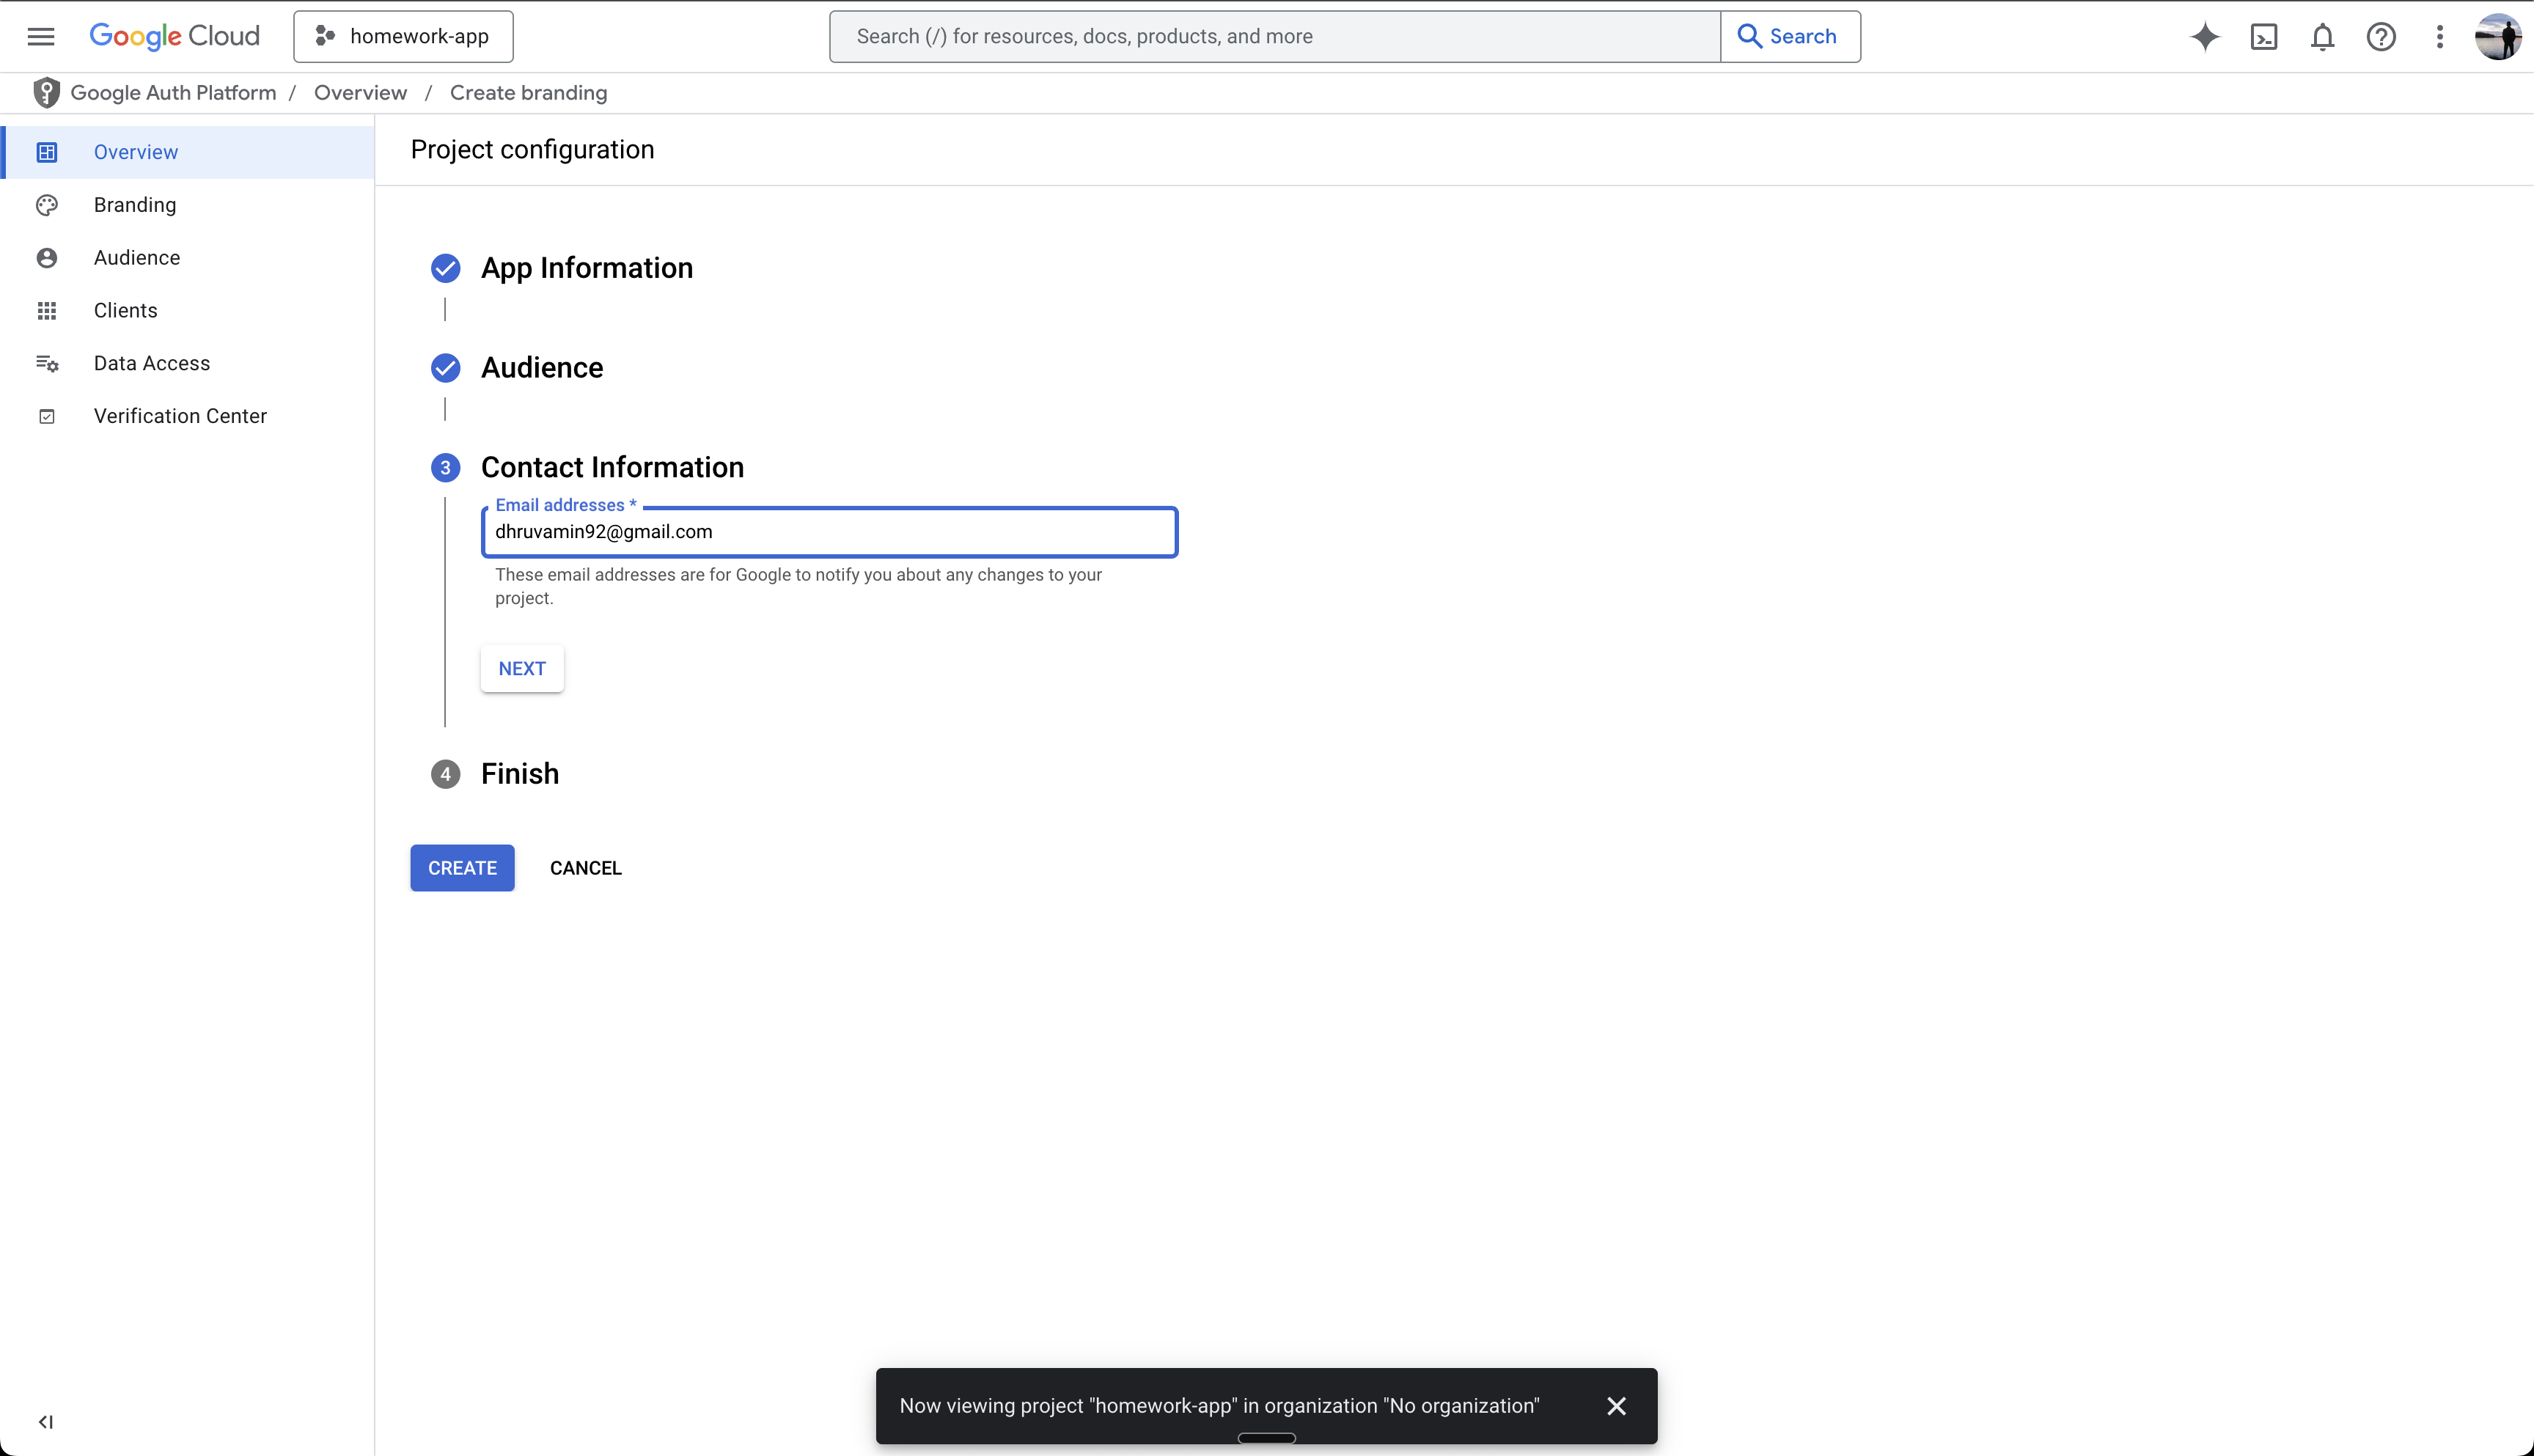The image size is (2534, 1456).
Task: Open the main navigation hamburger menu
Action: click(41, 37)
